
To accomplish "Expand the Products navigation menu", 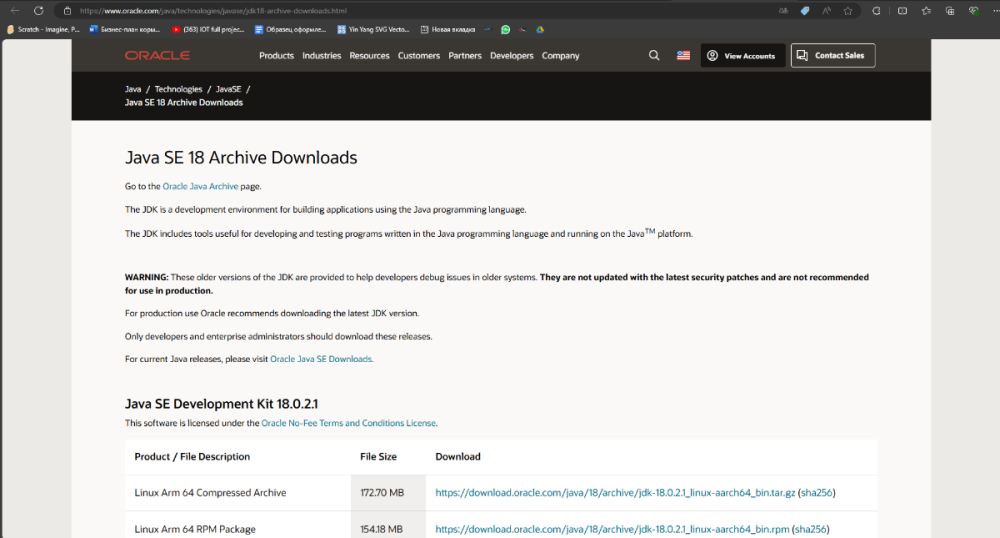I will coord(276,56).
